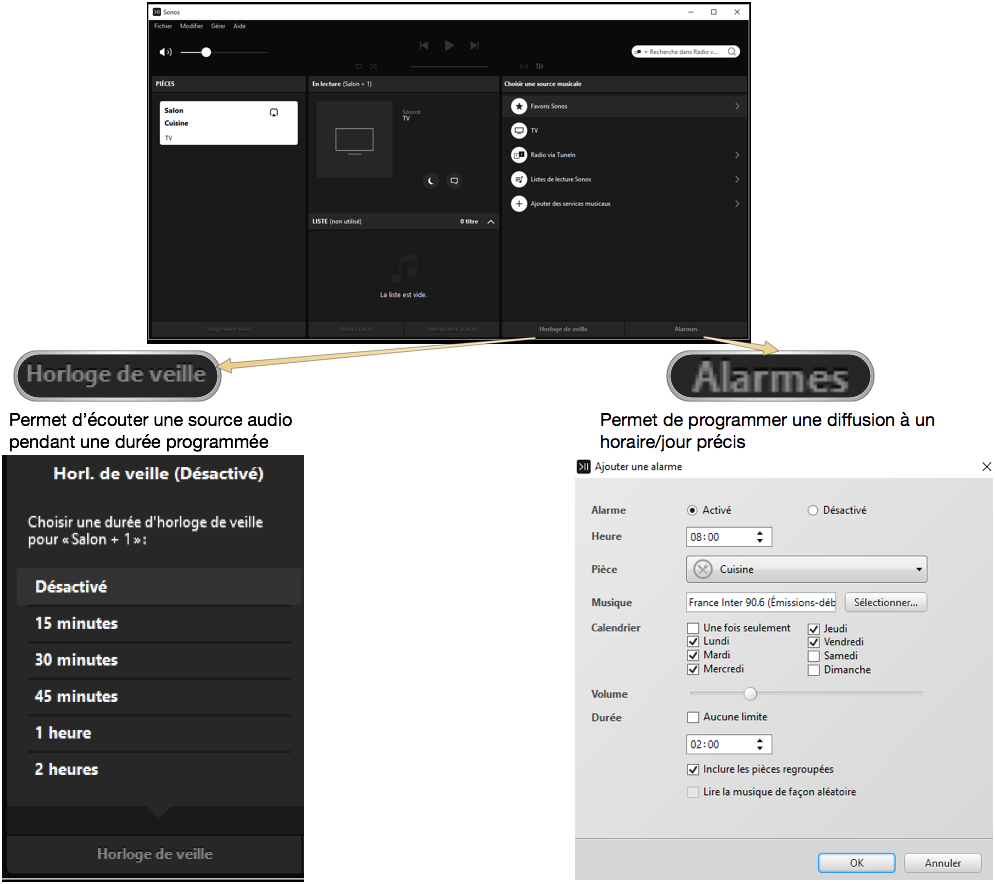Select the TV source icon

[519, 131]
